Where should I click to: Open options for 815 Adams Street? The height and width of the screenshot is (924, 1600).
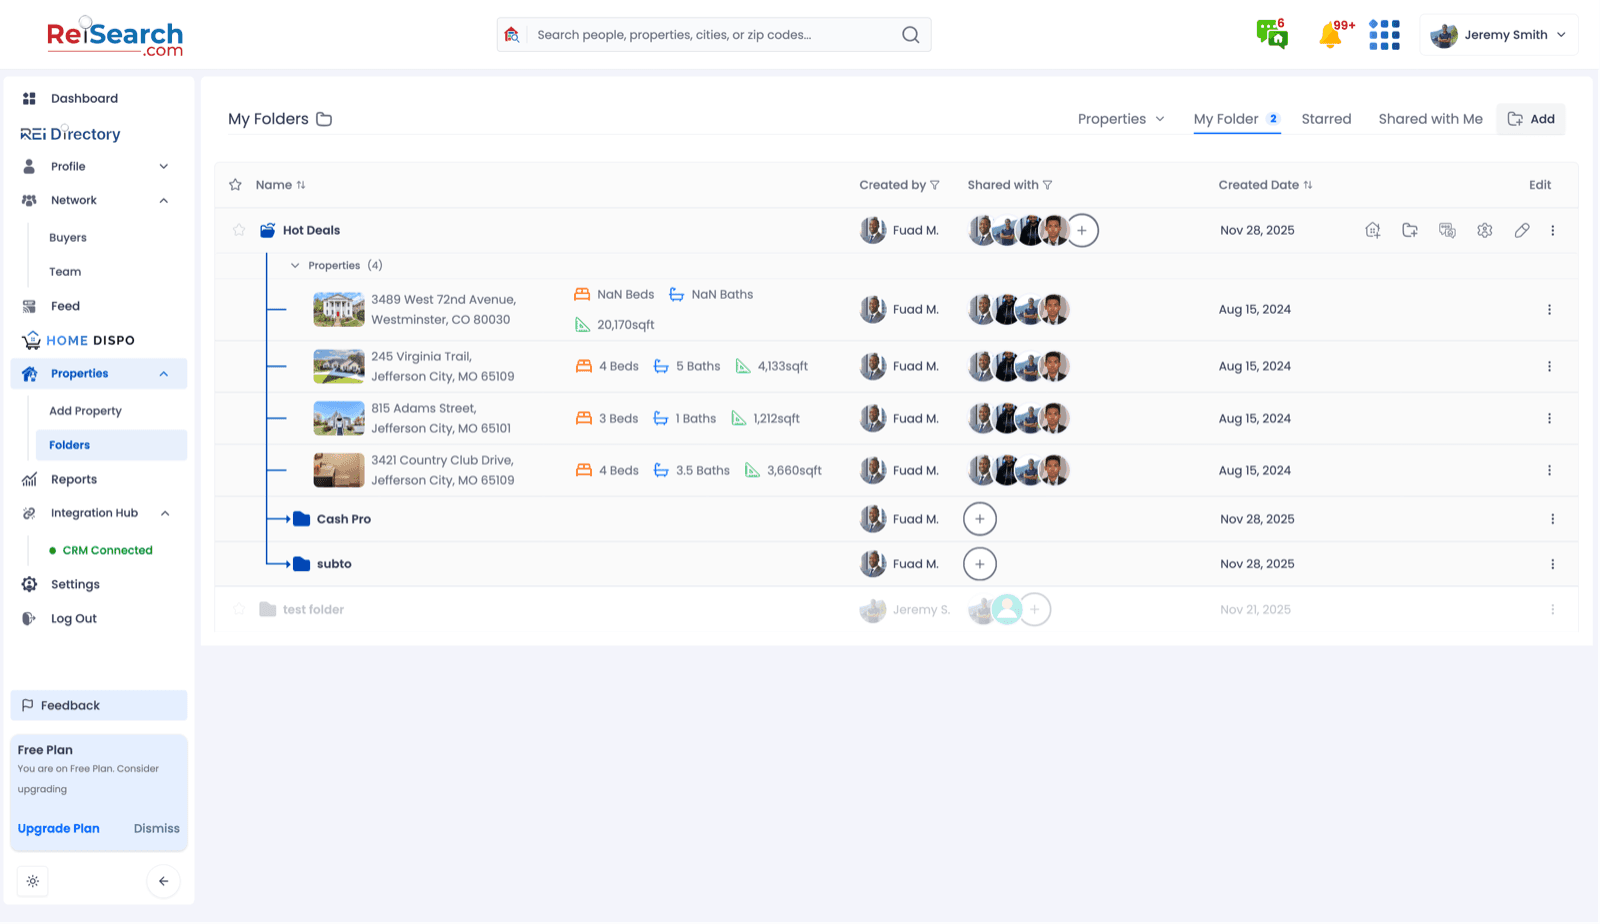pos(1550,419)
